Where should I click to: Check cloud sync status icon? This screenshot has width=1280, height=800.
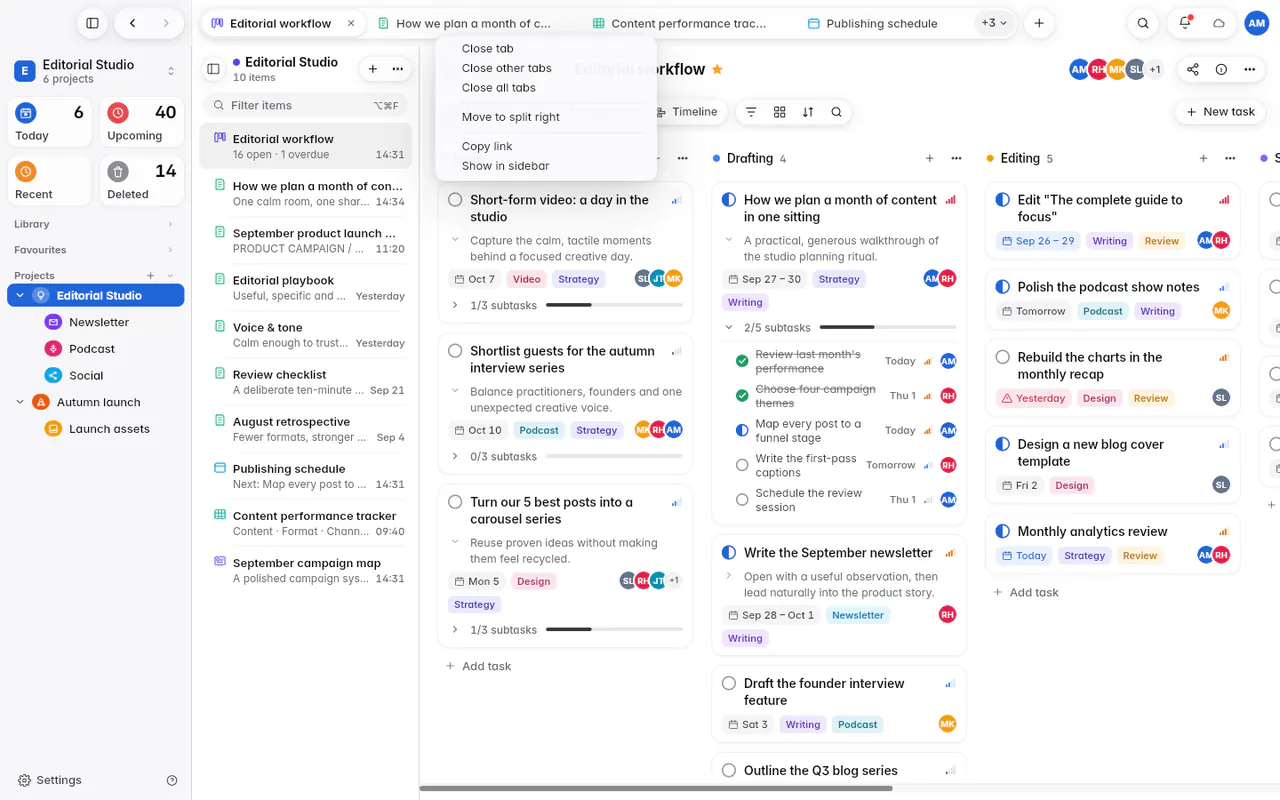click(1219, 23)
